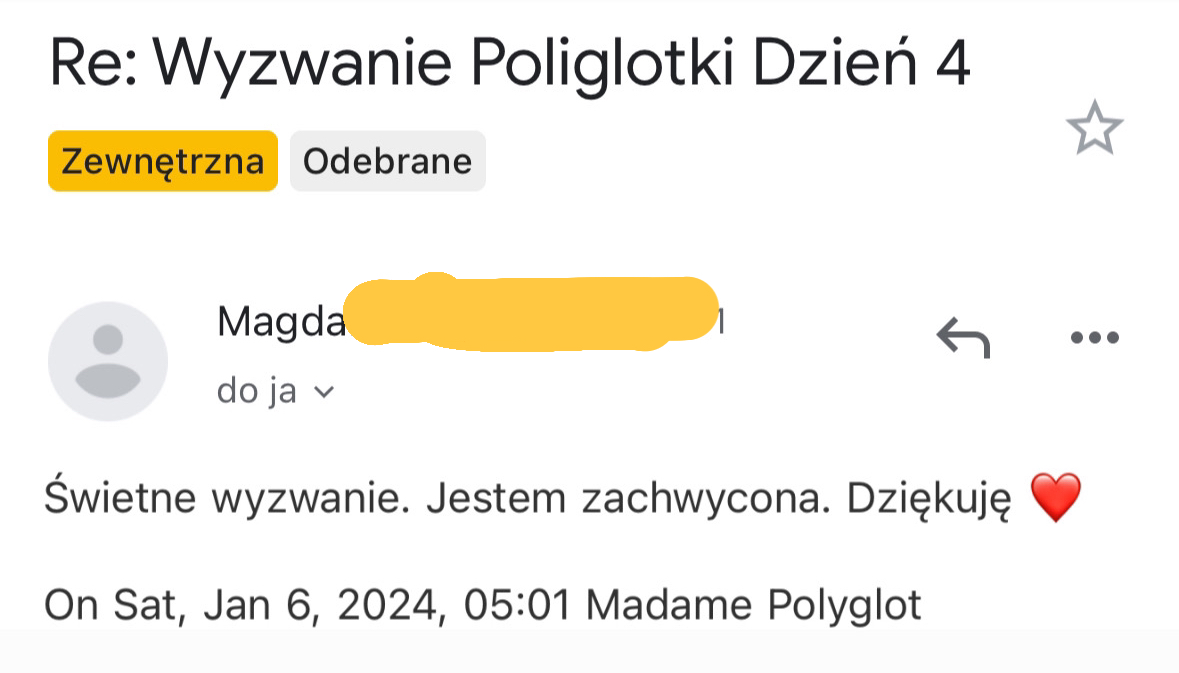Open the three-dot more options menu
1179x673 pixels.
pos(1094,337)
